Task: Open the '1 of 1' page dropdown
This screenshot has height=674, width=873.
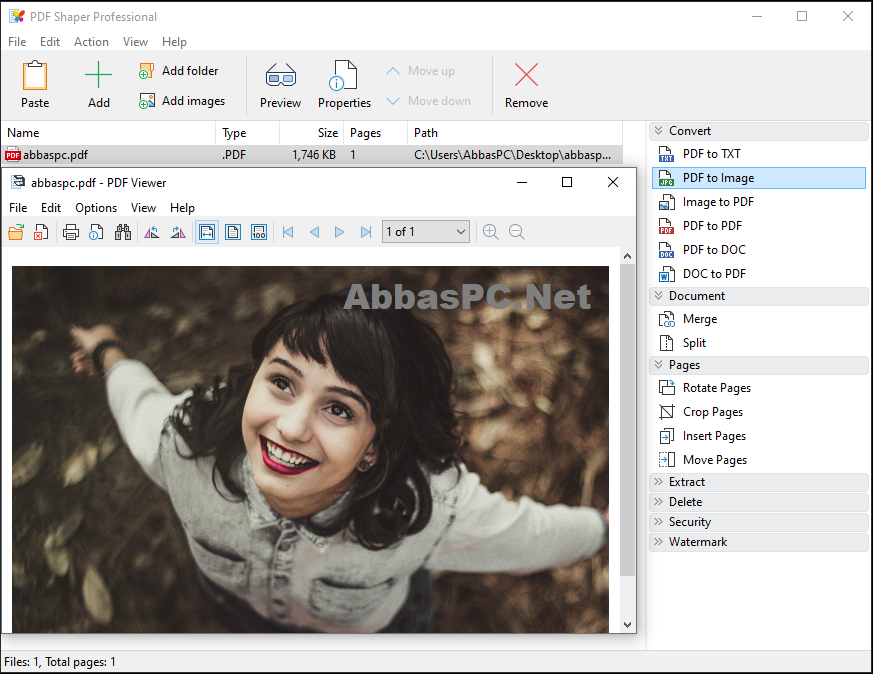Action: point(426,232)
